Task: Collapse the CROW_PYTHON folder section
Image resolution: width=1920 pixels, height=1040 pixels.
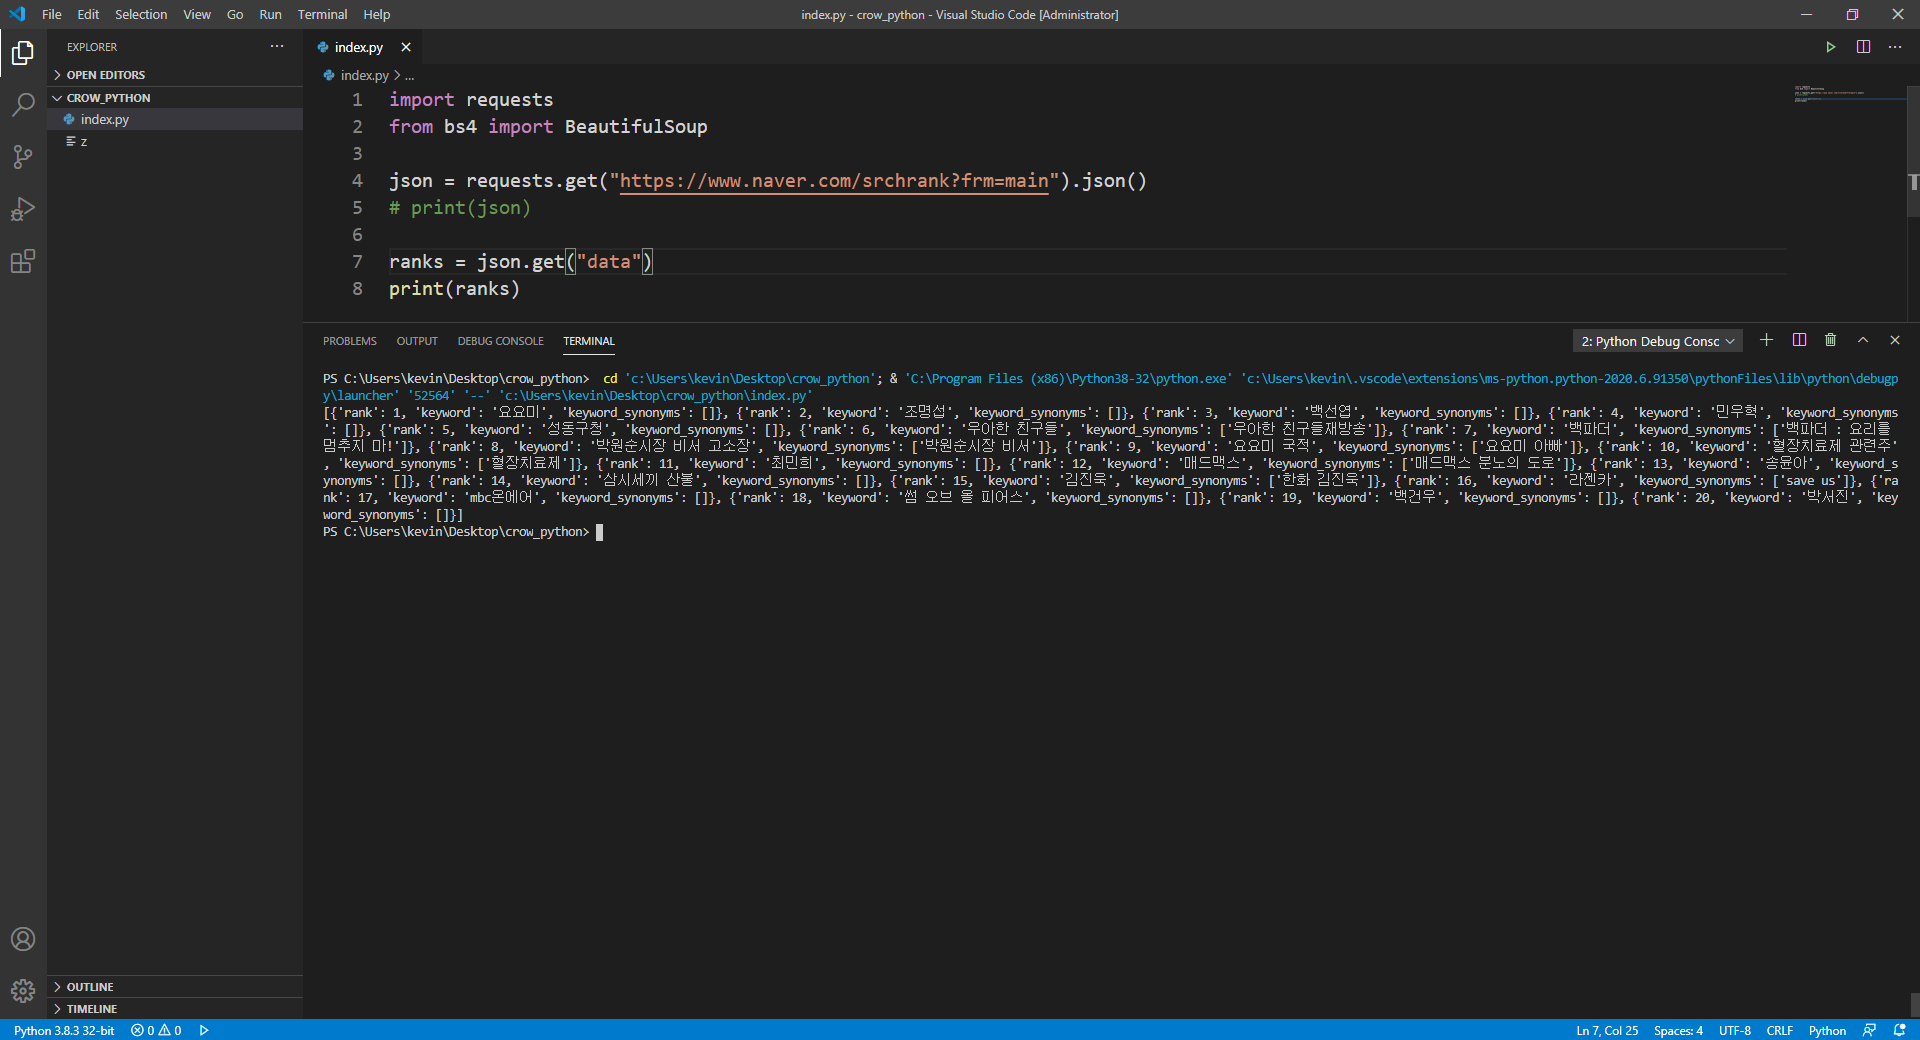Action: [175, 98]
